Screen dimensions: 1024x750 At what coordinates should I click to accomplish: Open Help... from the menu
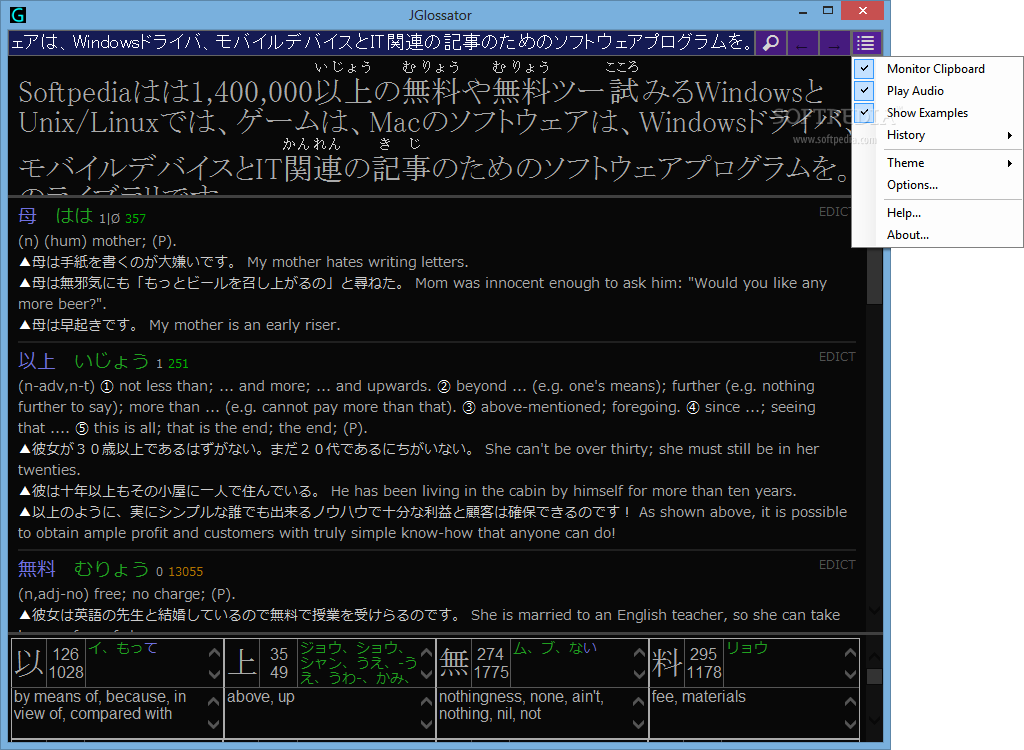937,213
